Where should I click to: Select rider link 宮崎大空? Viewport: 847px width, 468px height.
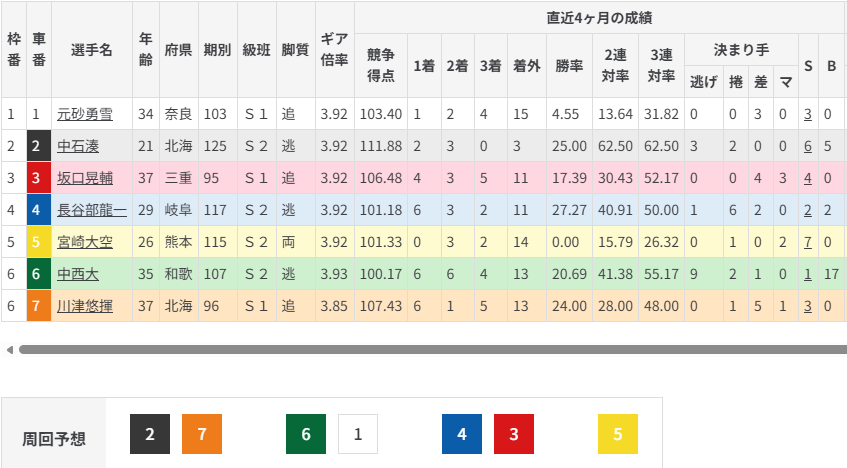tap(84, 243)
